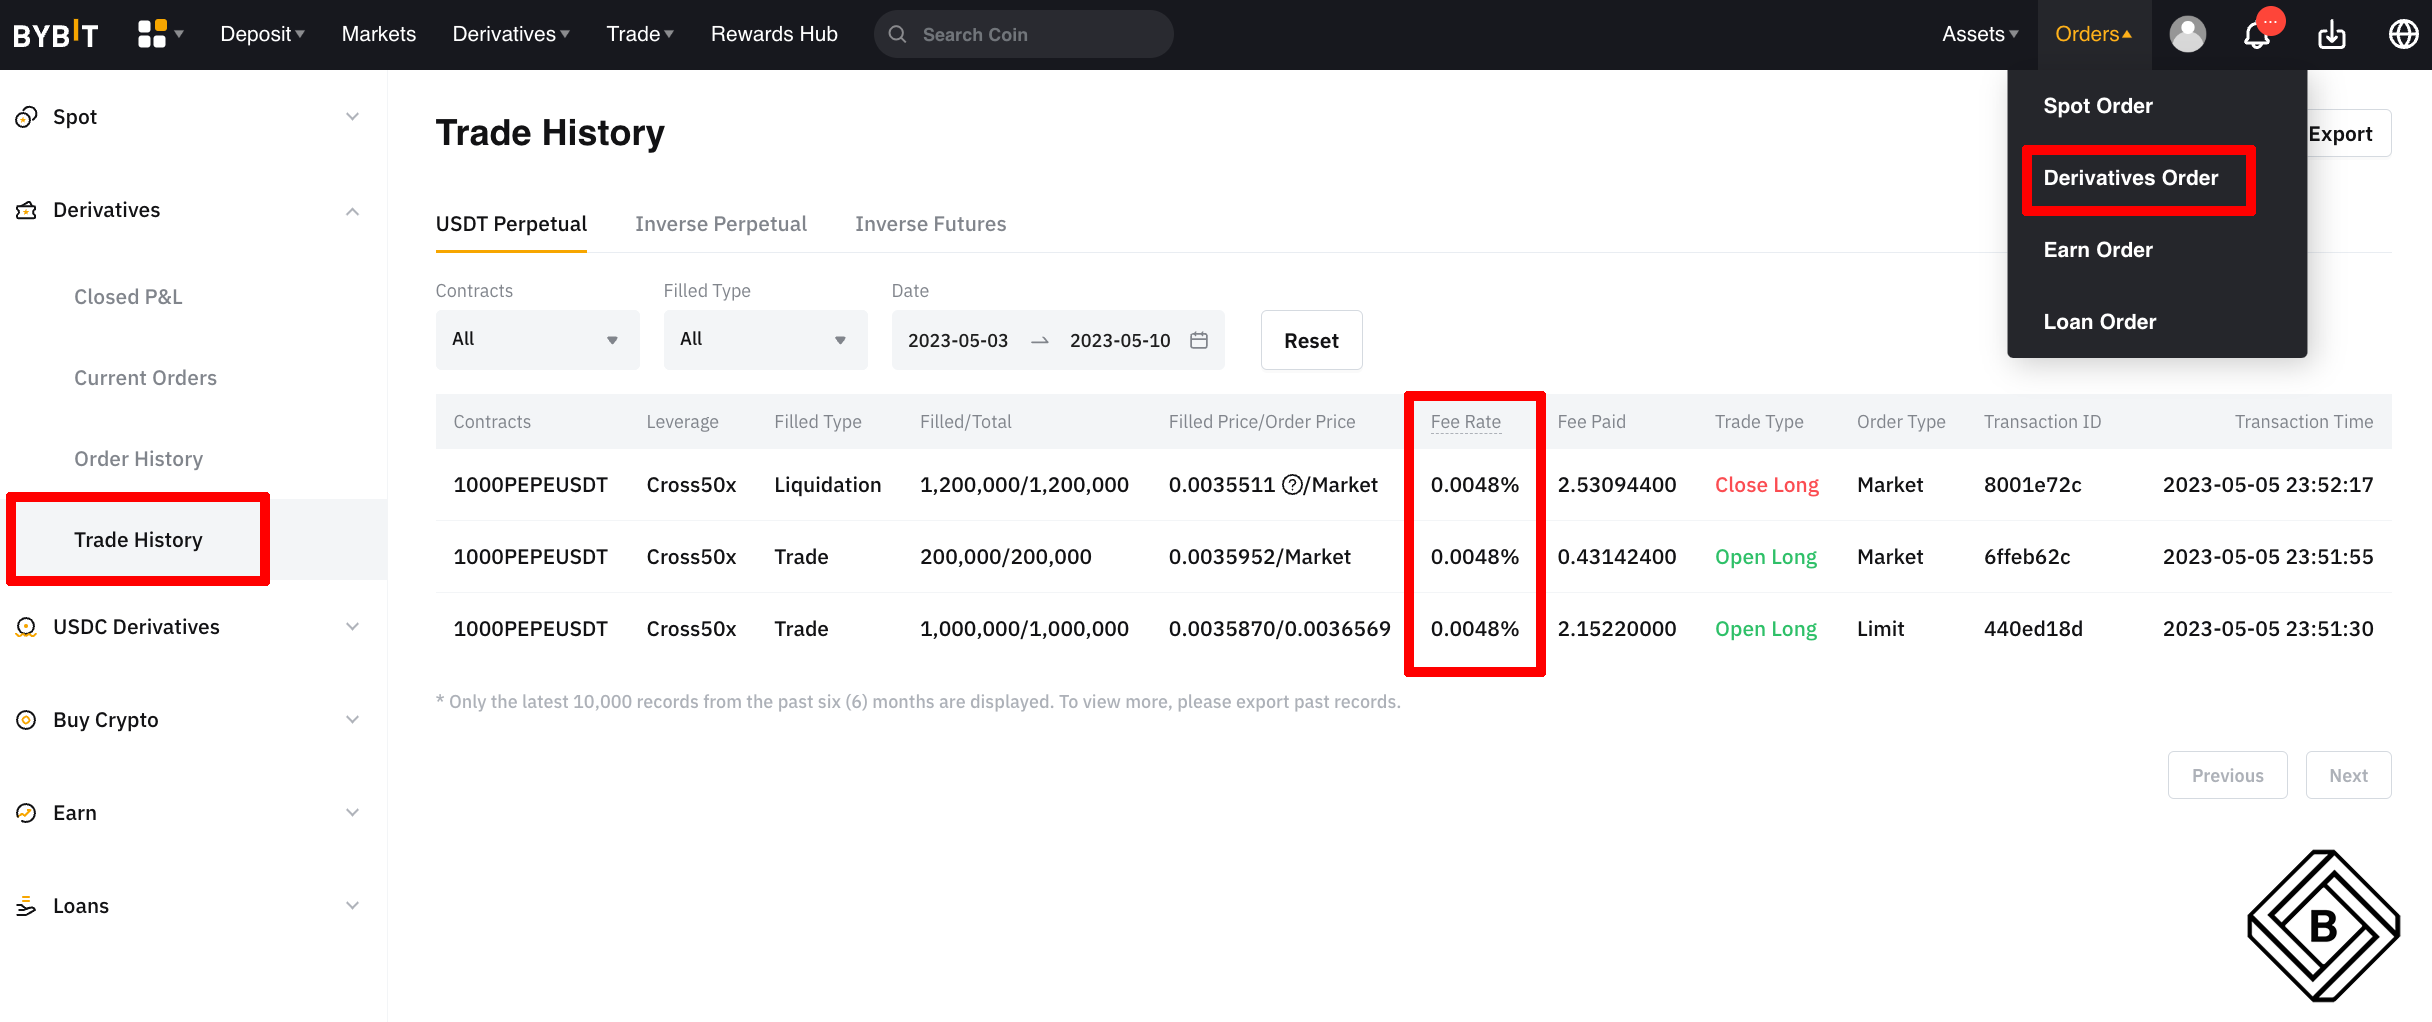The image size is (2432, 1022).
Task: Click the start date 2023-05-03 field
Action: pos(958,340)
